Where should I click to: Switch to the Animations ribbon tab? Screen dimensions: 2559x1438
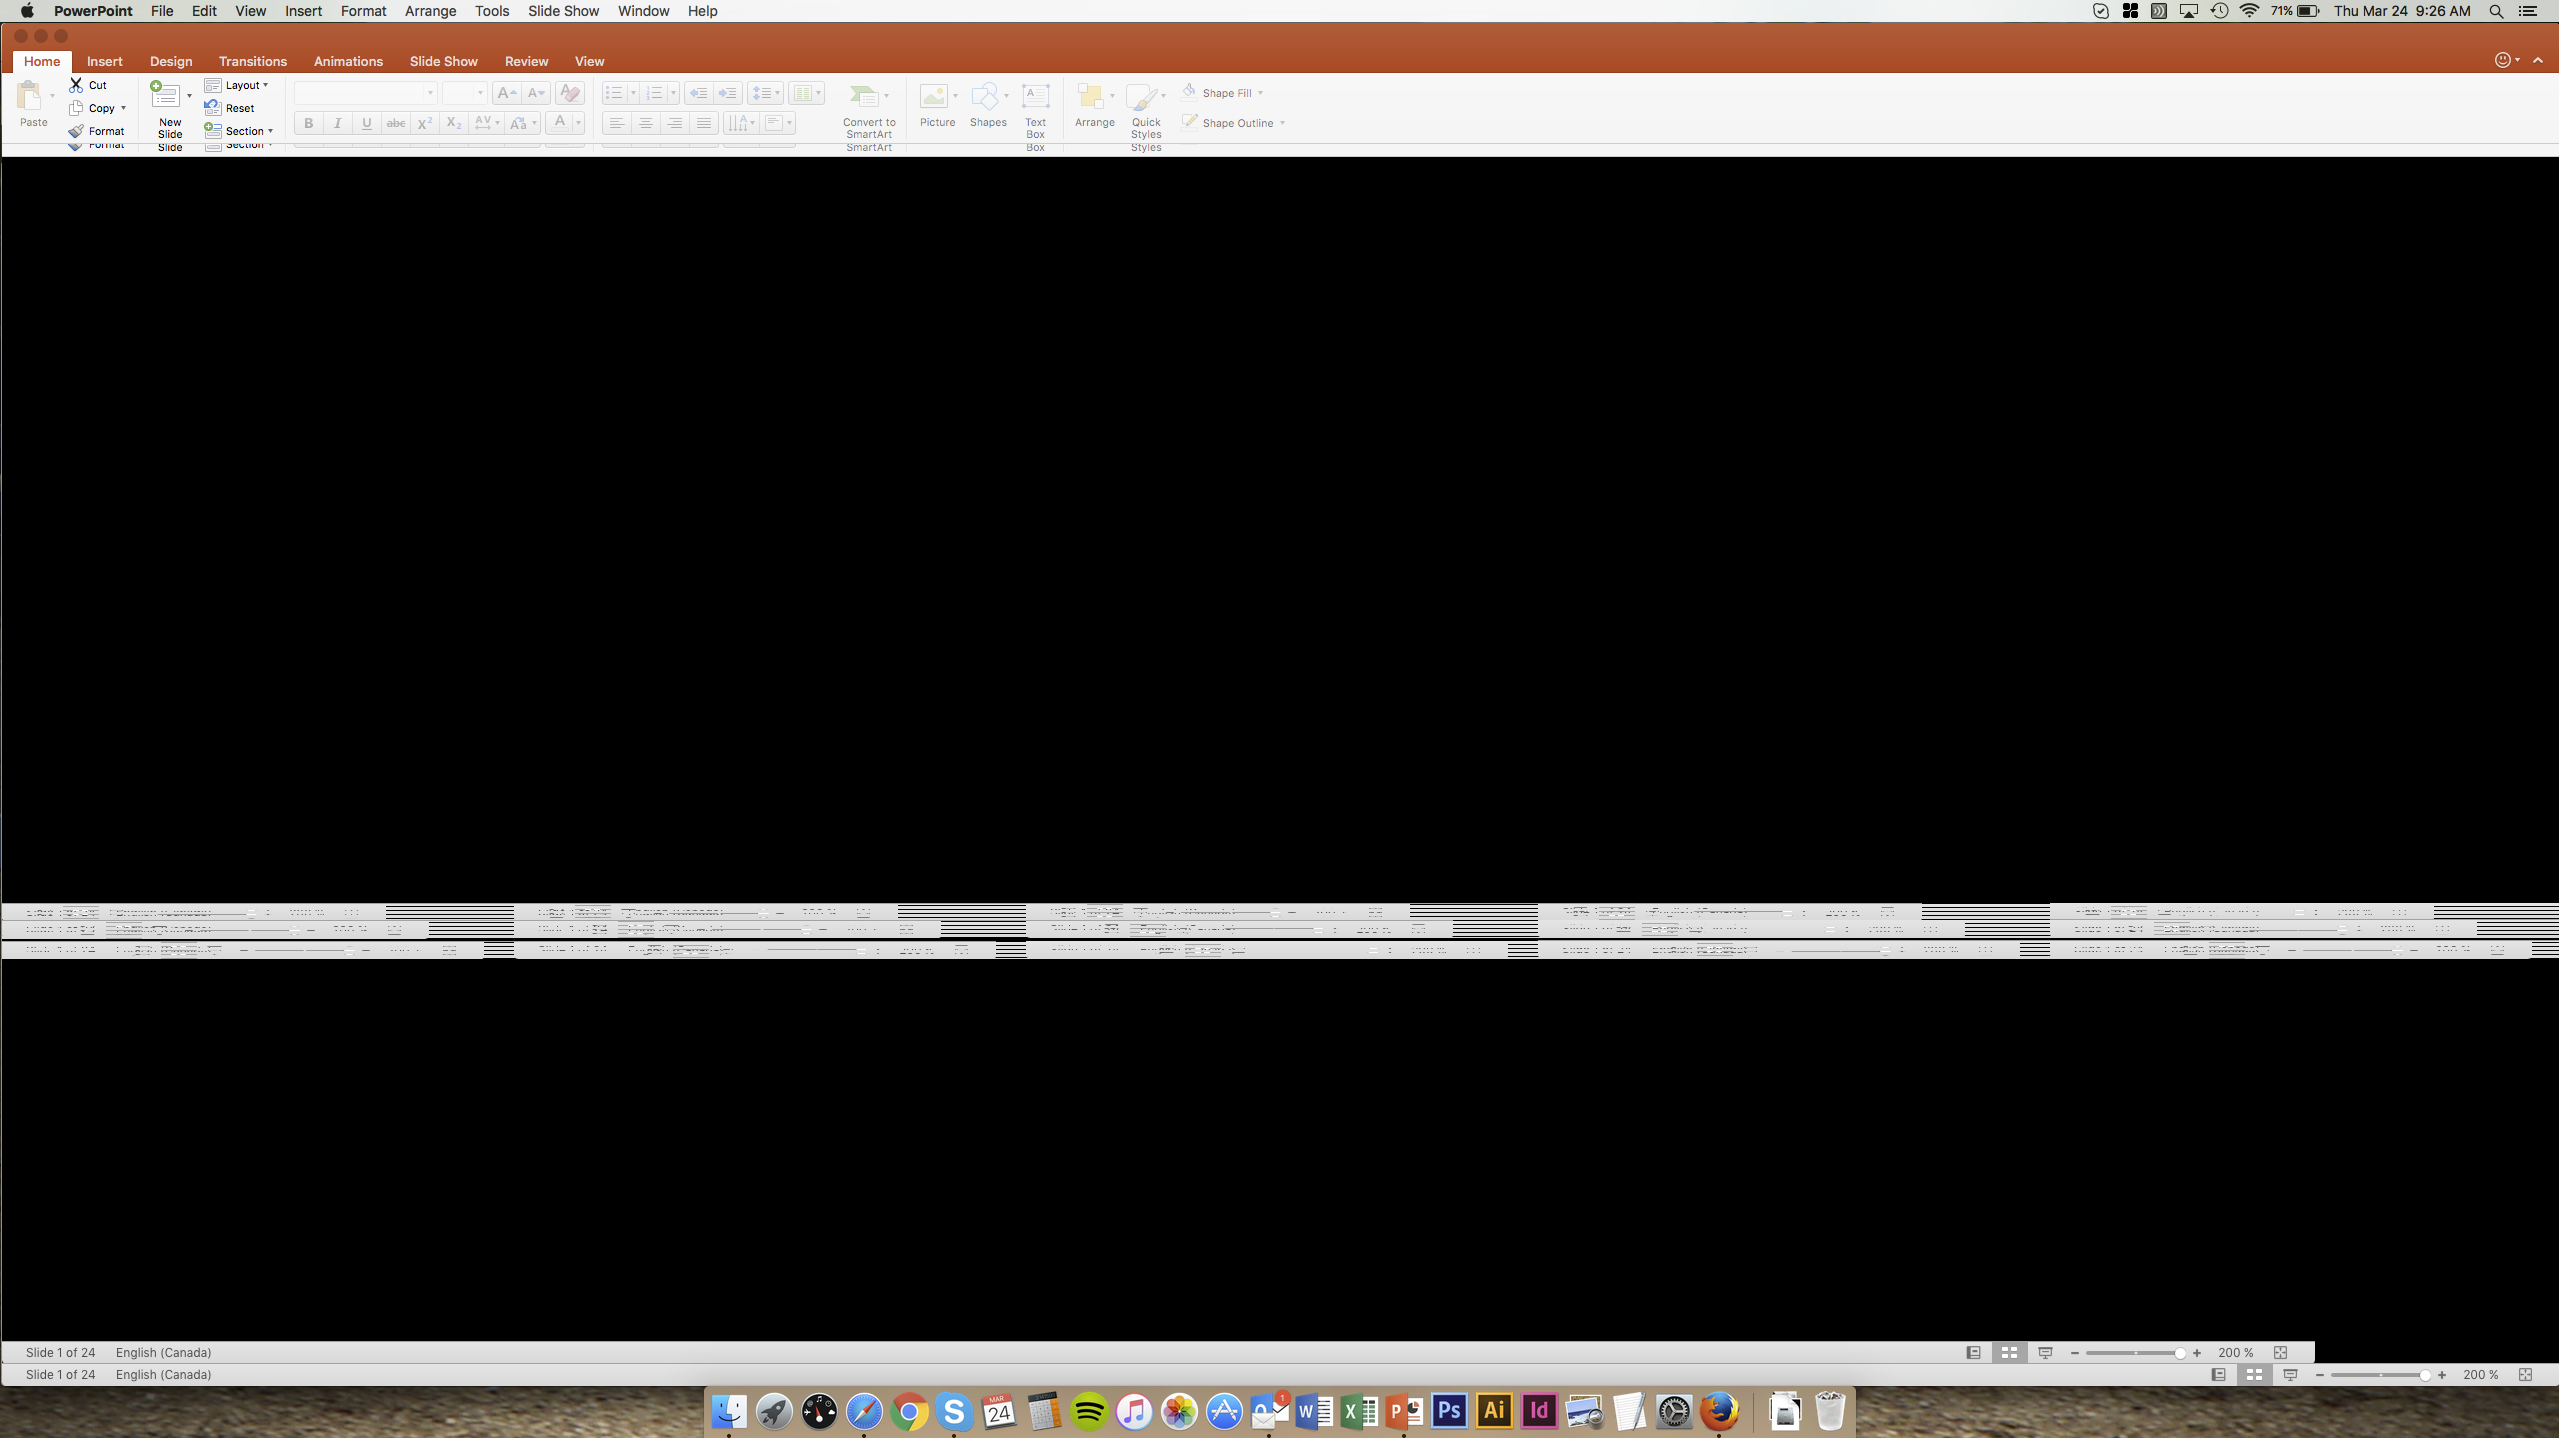click(x=348, y=61)
